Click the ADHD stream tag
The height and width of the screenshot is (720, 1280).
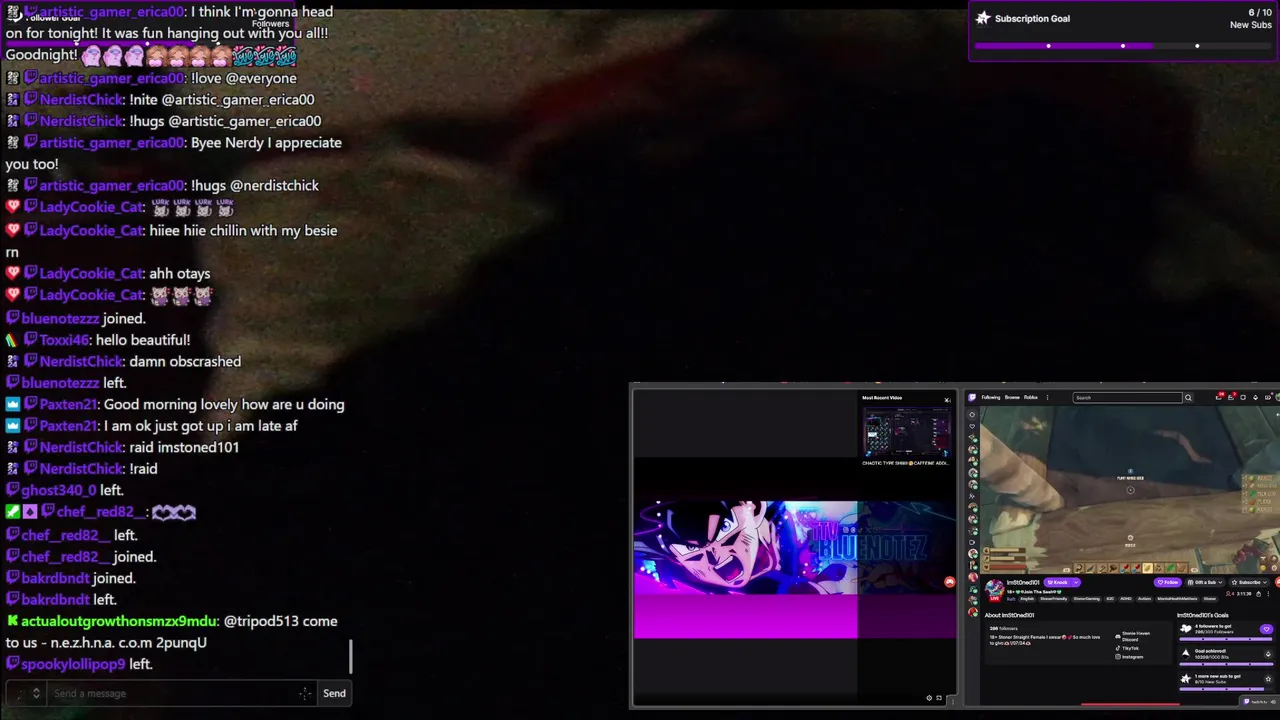tap(1126, 599)
